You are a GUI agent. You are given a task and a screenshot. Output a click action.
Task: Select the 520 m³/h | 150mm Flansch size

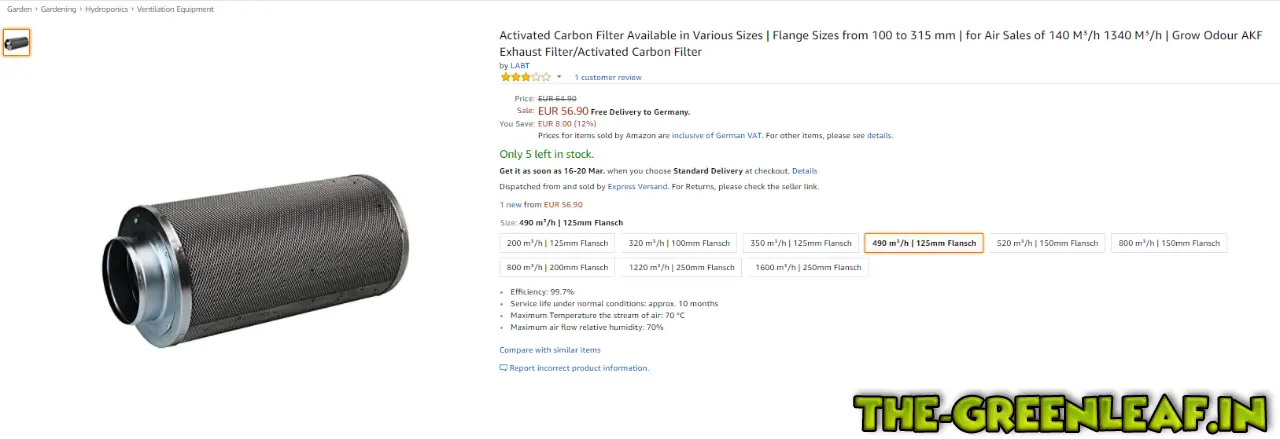(x=1047, y=243)
